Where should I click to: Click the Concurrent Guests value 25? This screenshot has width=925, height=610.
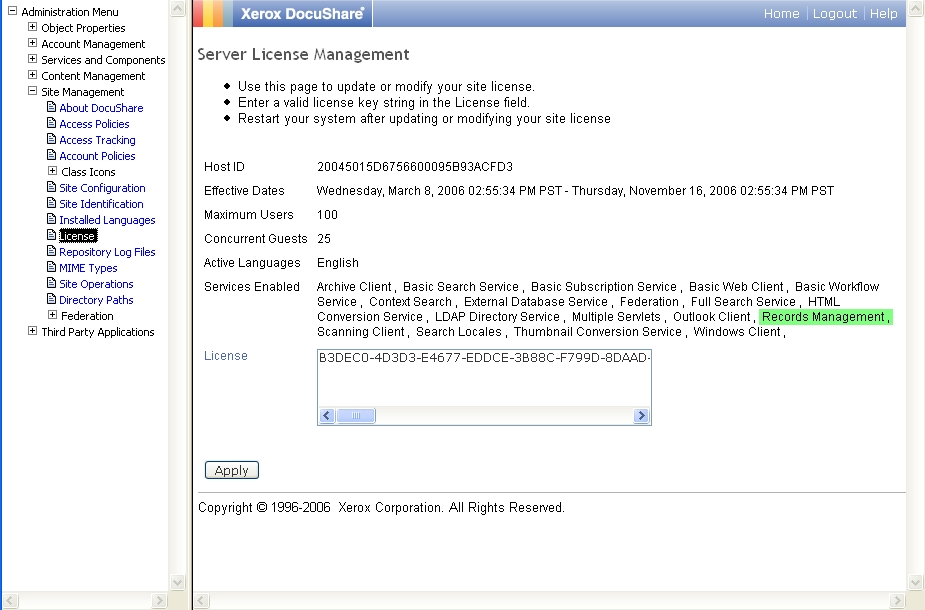pyautogui.click(x=324, y=239)
